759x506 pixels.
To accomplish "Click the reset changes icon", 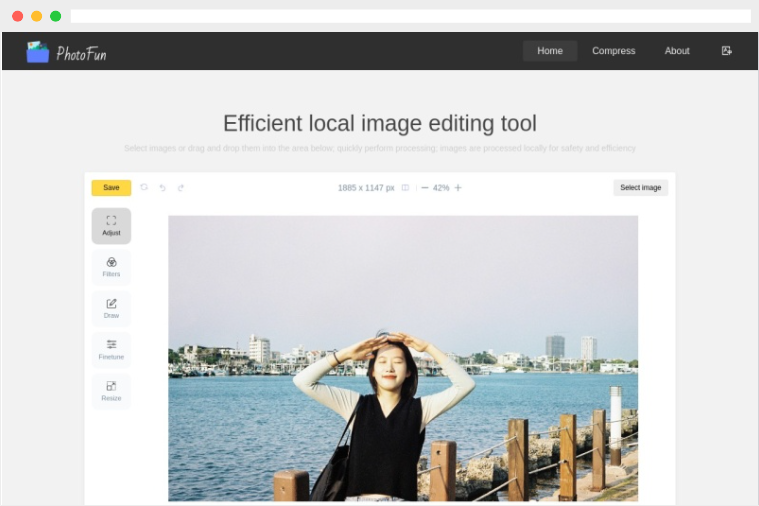I will click(144, 187).
